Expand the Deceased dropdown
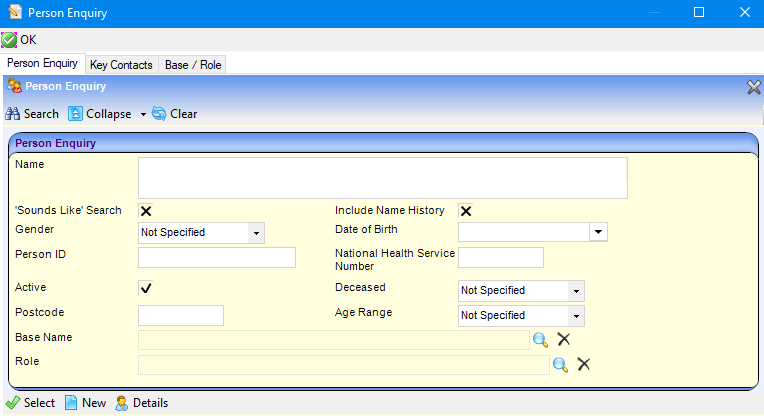764x416 pixels. click(575, 291)
